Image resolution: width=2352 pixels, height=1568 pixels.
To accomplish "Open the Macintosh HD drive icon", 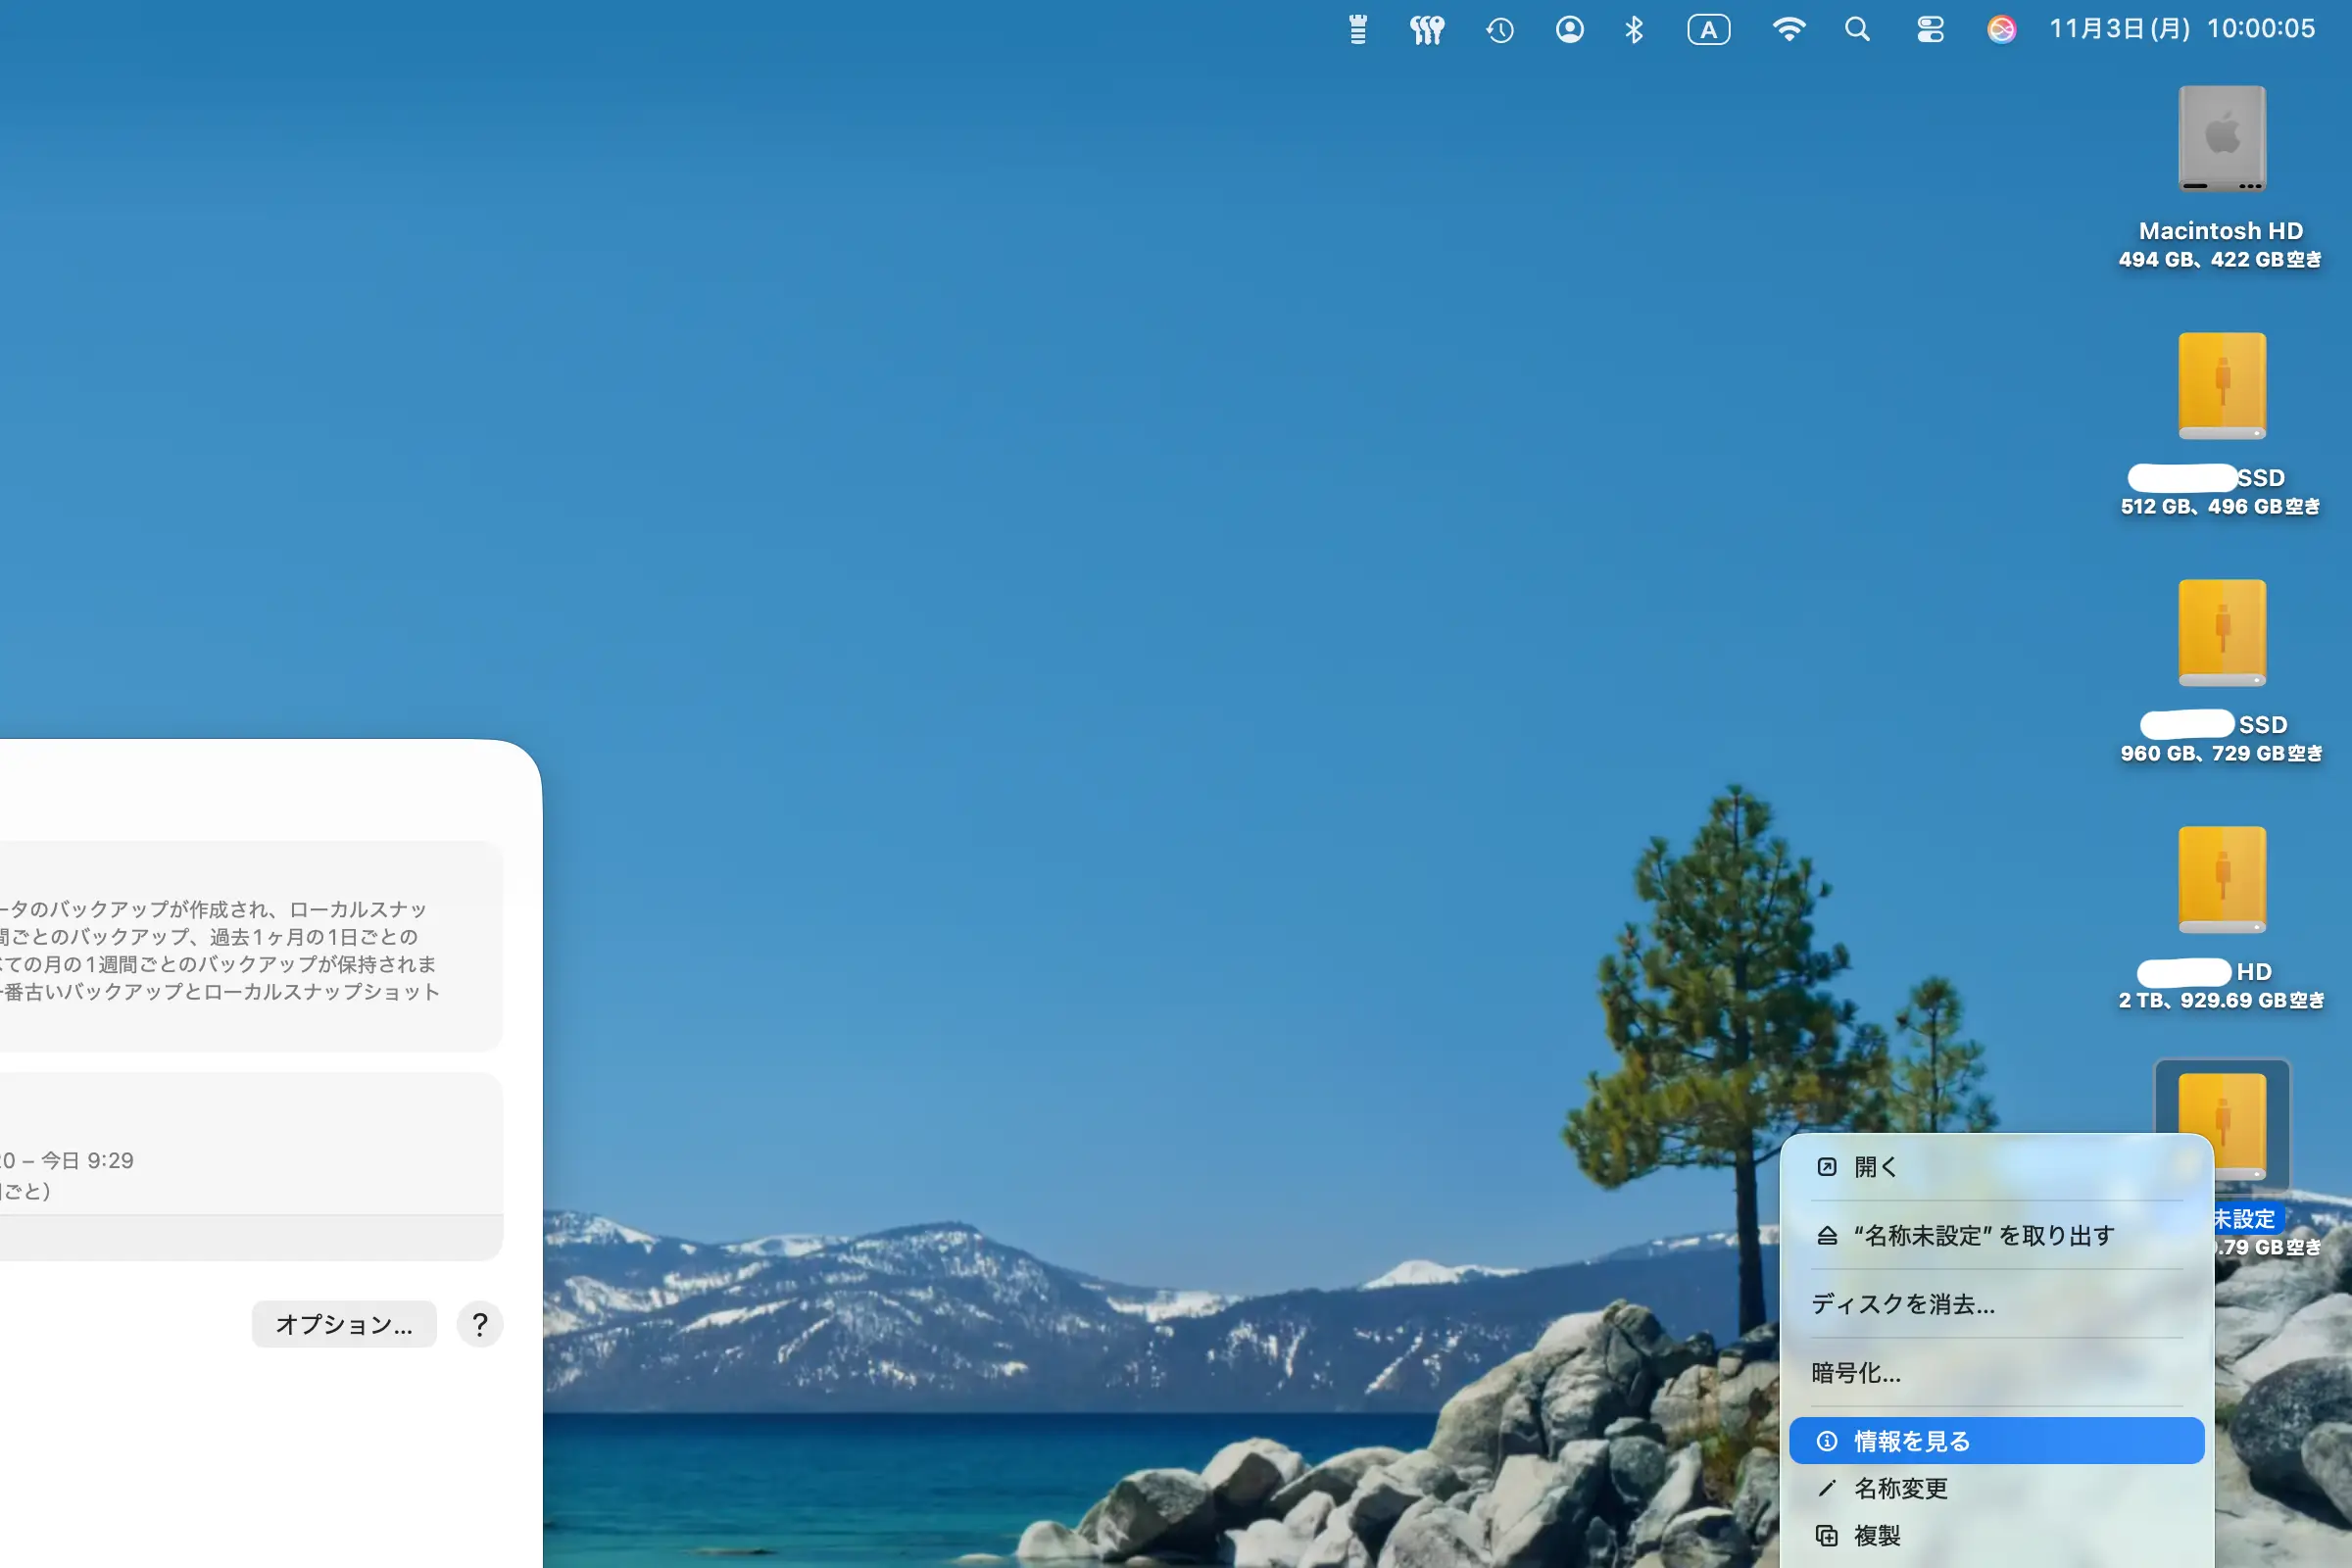I will tap(2221, 139).
